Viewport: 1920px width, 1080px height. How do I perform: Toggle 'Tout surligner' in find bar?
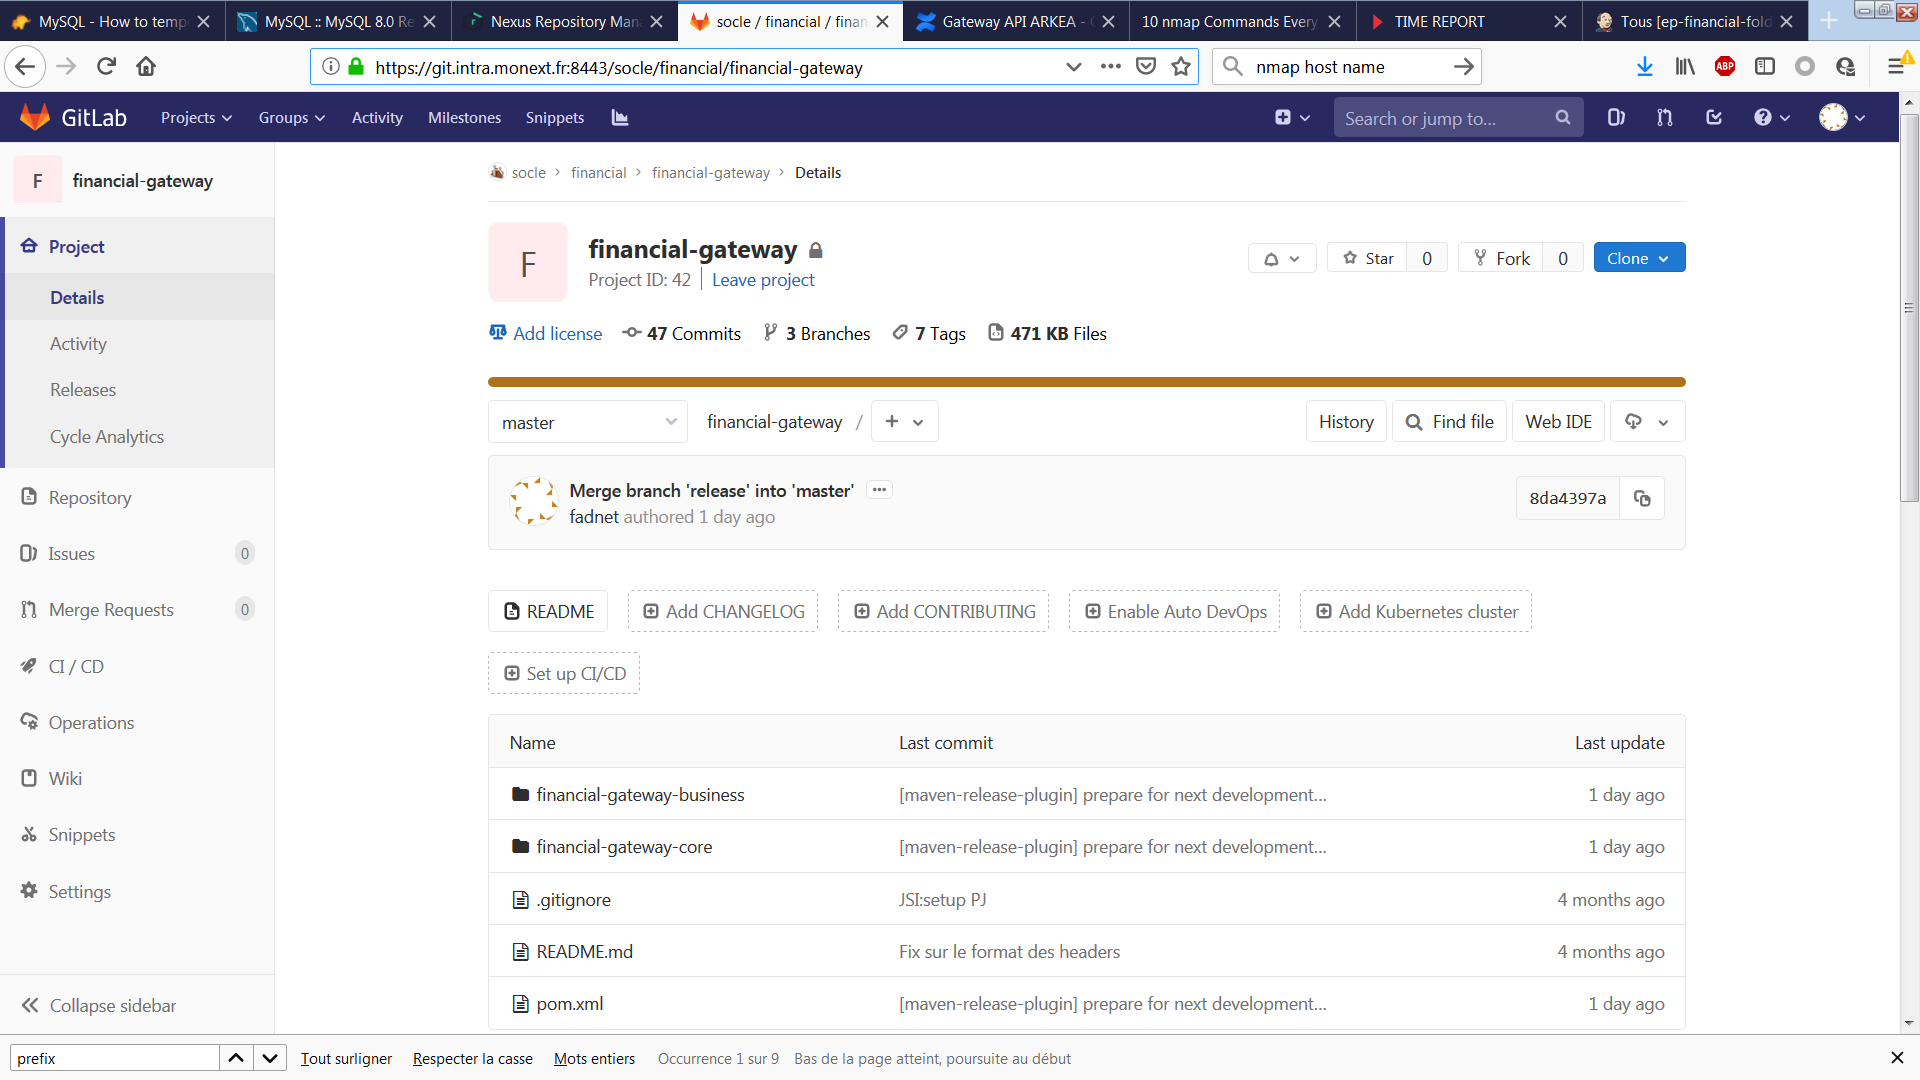coord(346,1058)
